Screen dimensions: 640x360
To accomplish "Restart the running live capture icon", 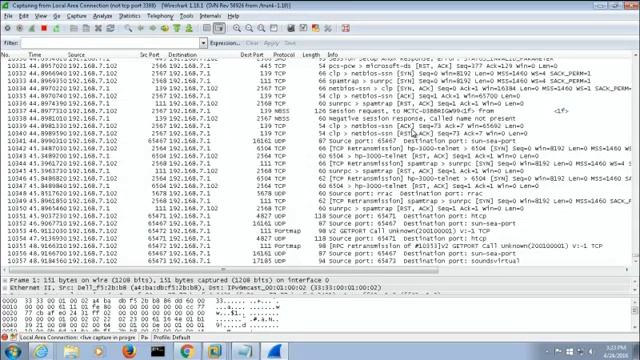I will click(x=56, y=28).
